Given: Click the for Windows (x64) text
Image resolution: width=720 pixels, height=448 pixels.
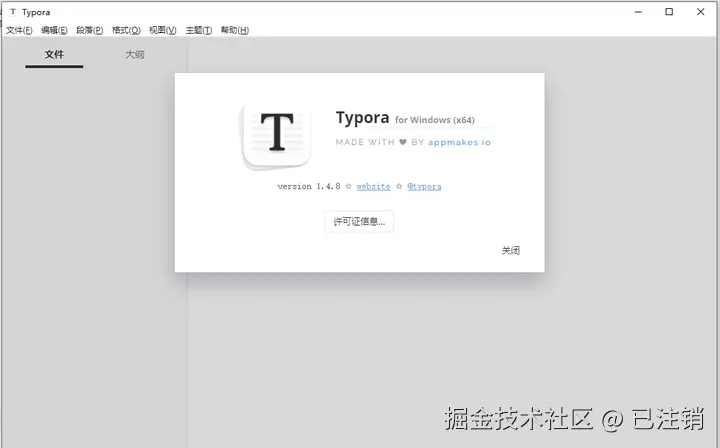Looking at the screenshot, I should [x=434, y=120].
